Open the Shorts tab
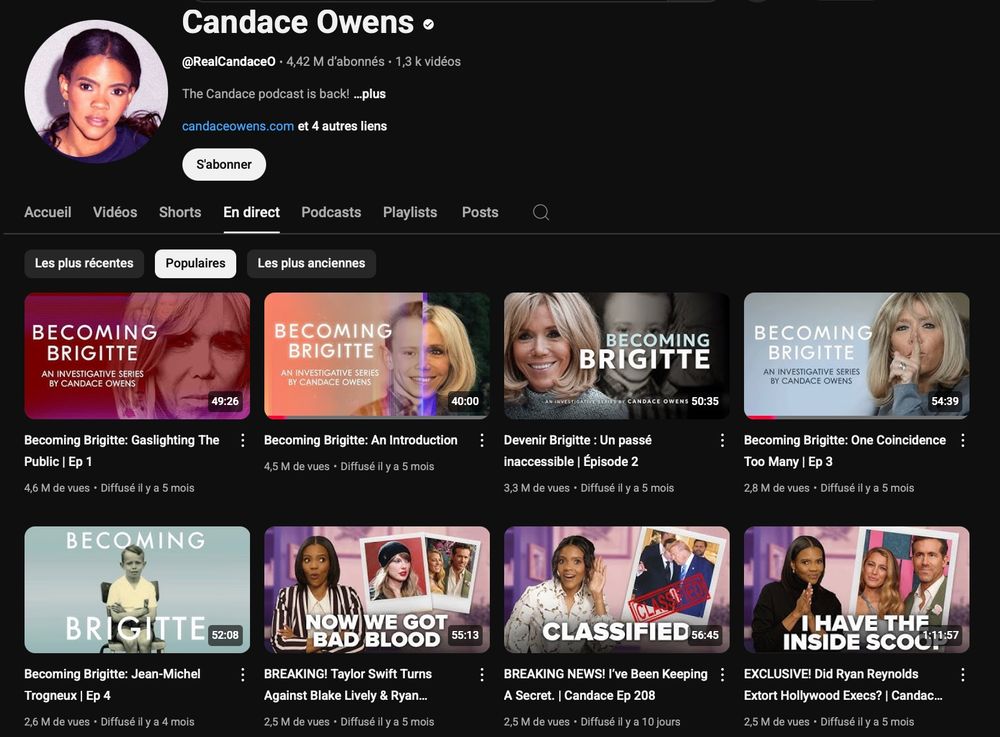 pyautogui.click(x=180, y=212)
